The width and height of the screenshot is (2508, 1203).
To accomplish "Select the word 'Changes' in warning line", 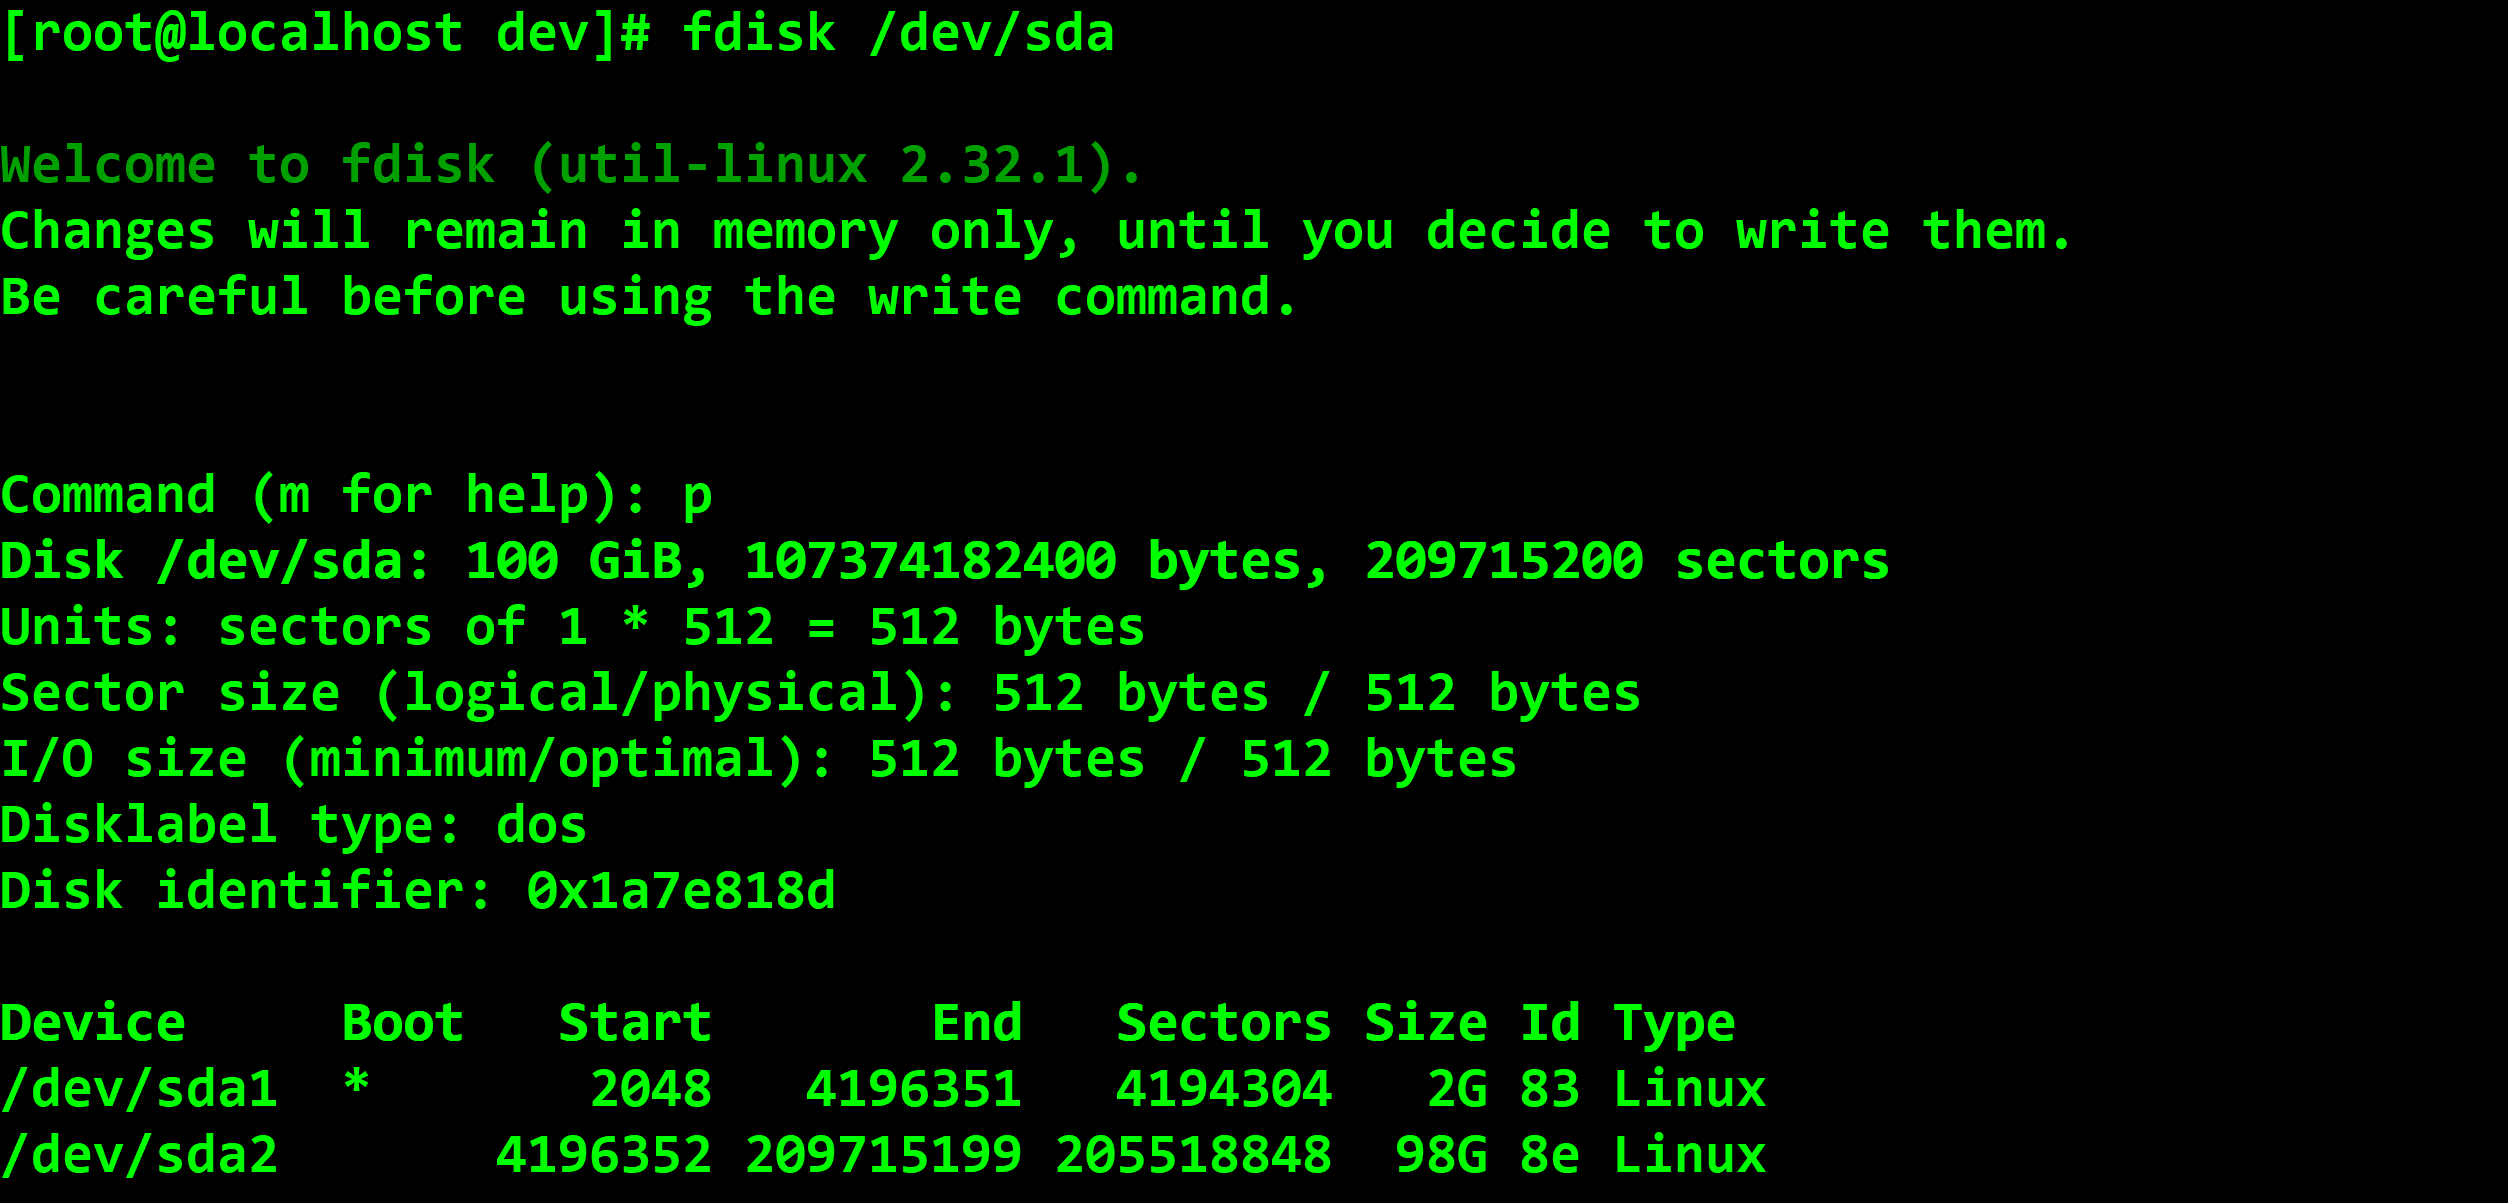I will click(108, 232).
